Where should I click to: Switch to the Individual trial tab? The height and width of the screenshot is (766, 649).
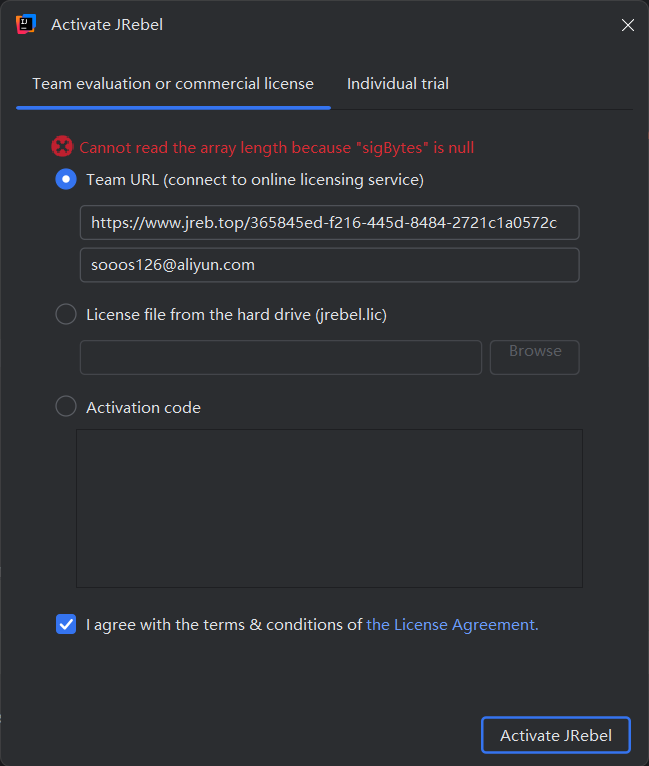click(x=398, y=84)
